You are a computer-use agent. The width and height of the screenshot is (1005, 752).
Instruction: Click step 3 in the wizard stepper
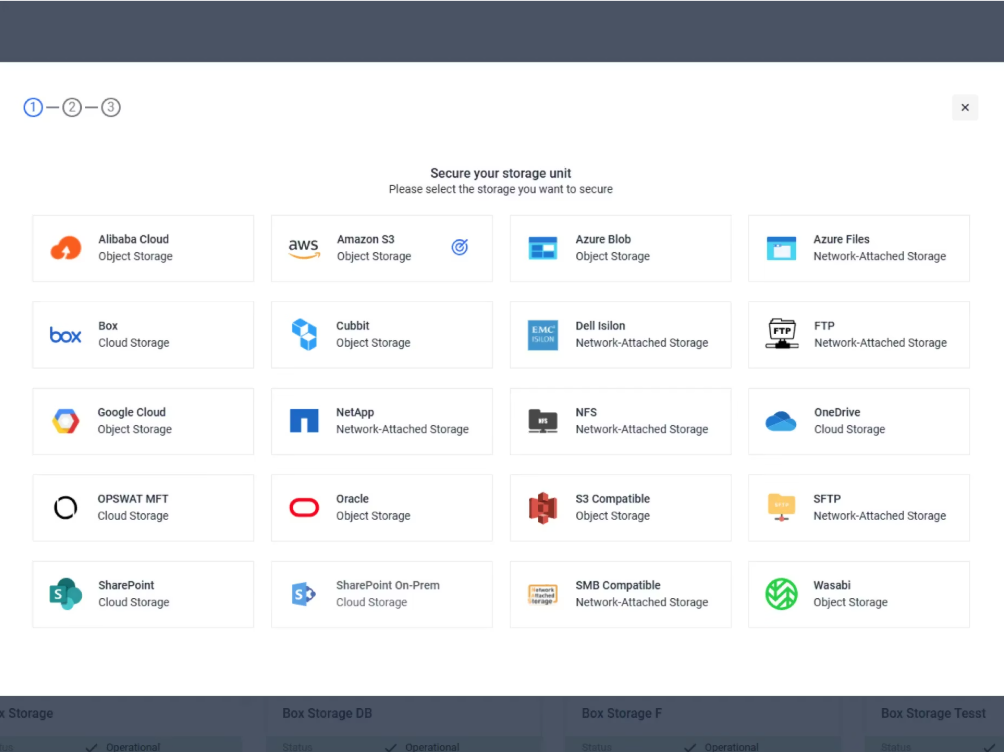tap(111, 107)
